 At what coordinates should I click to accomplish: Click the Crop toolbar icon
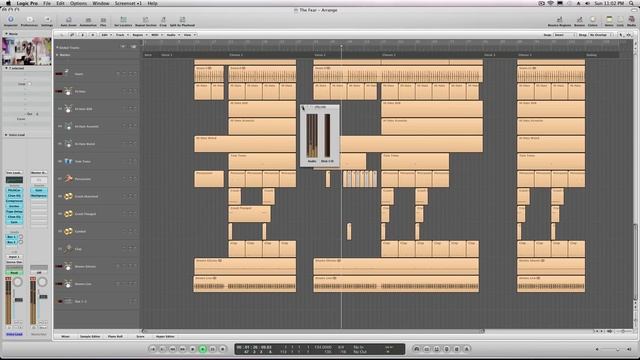tap(163, 20)
